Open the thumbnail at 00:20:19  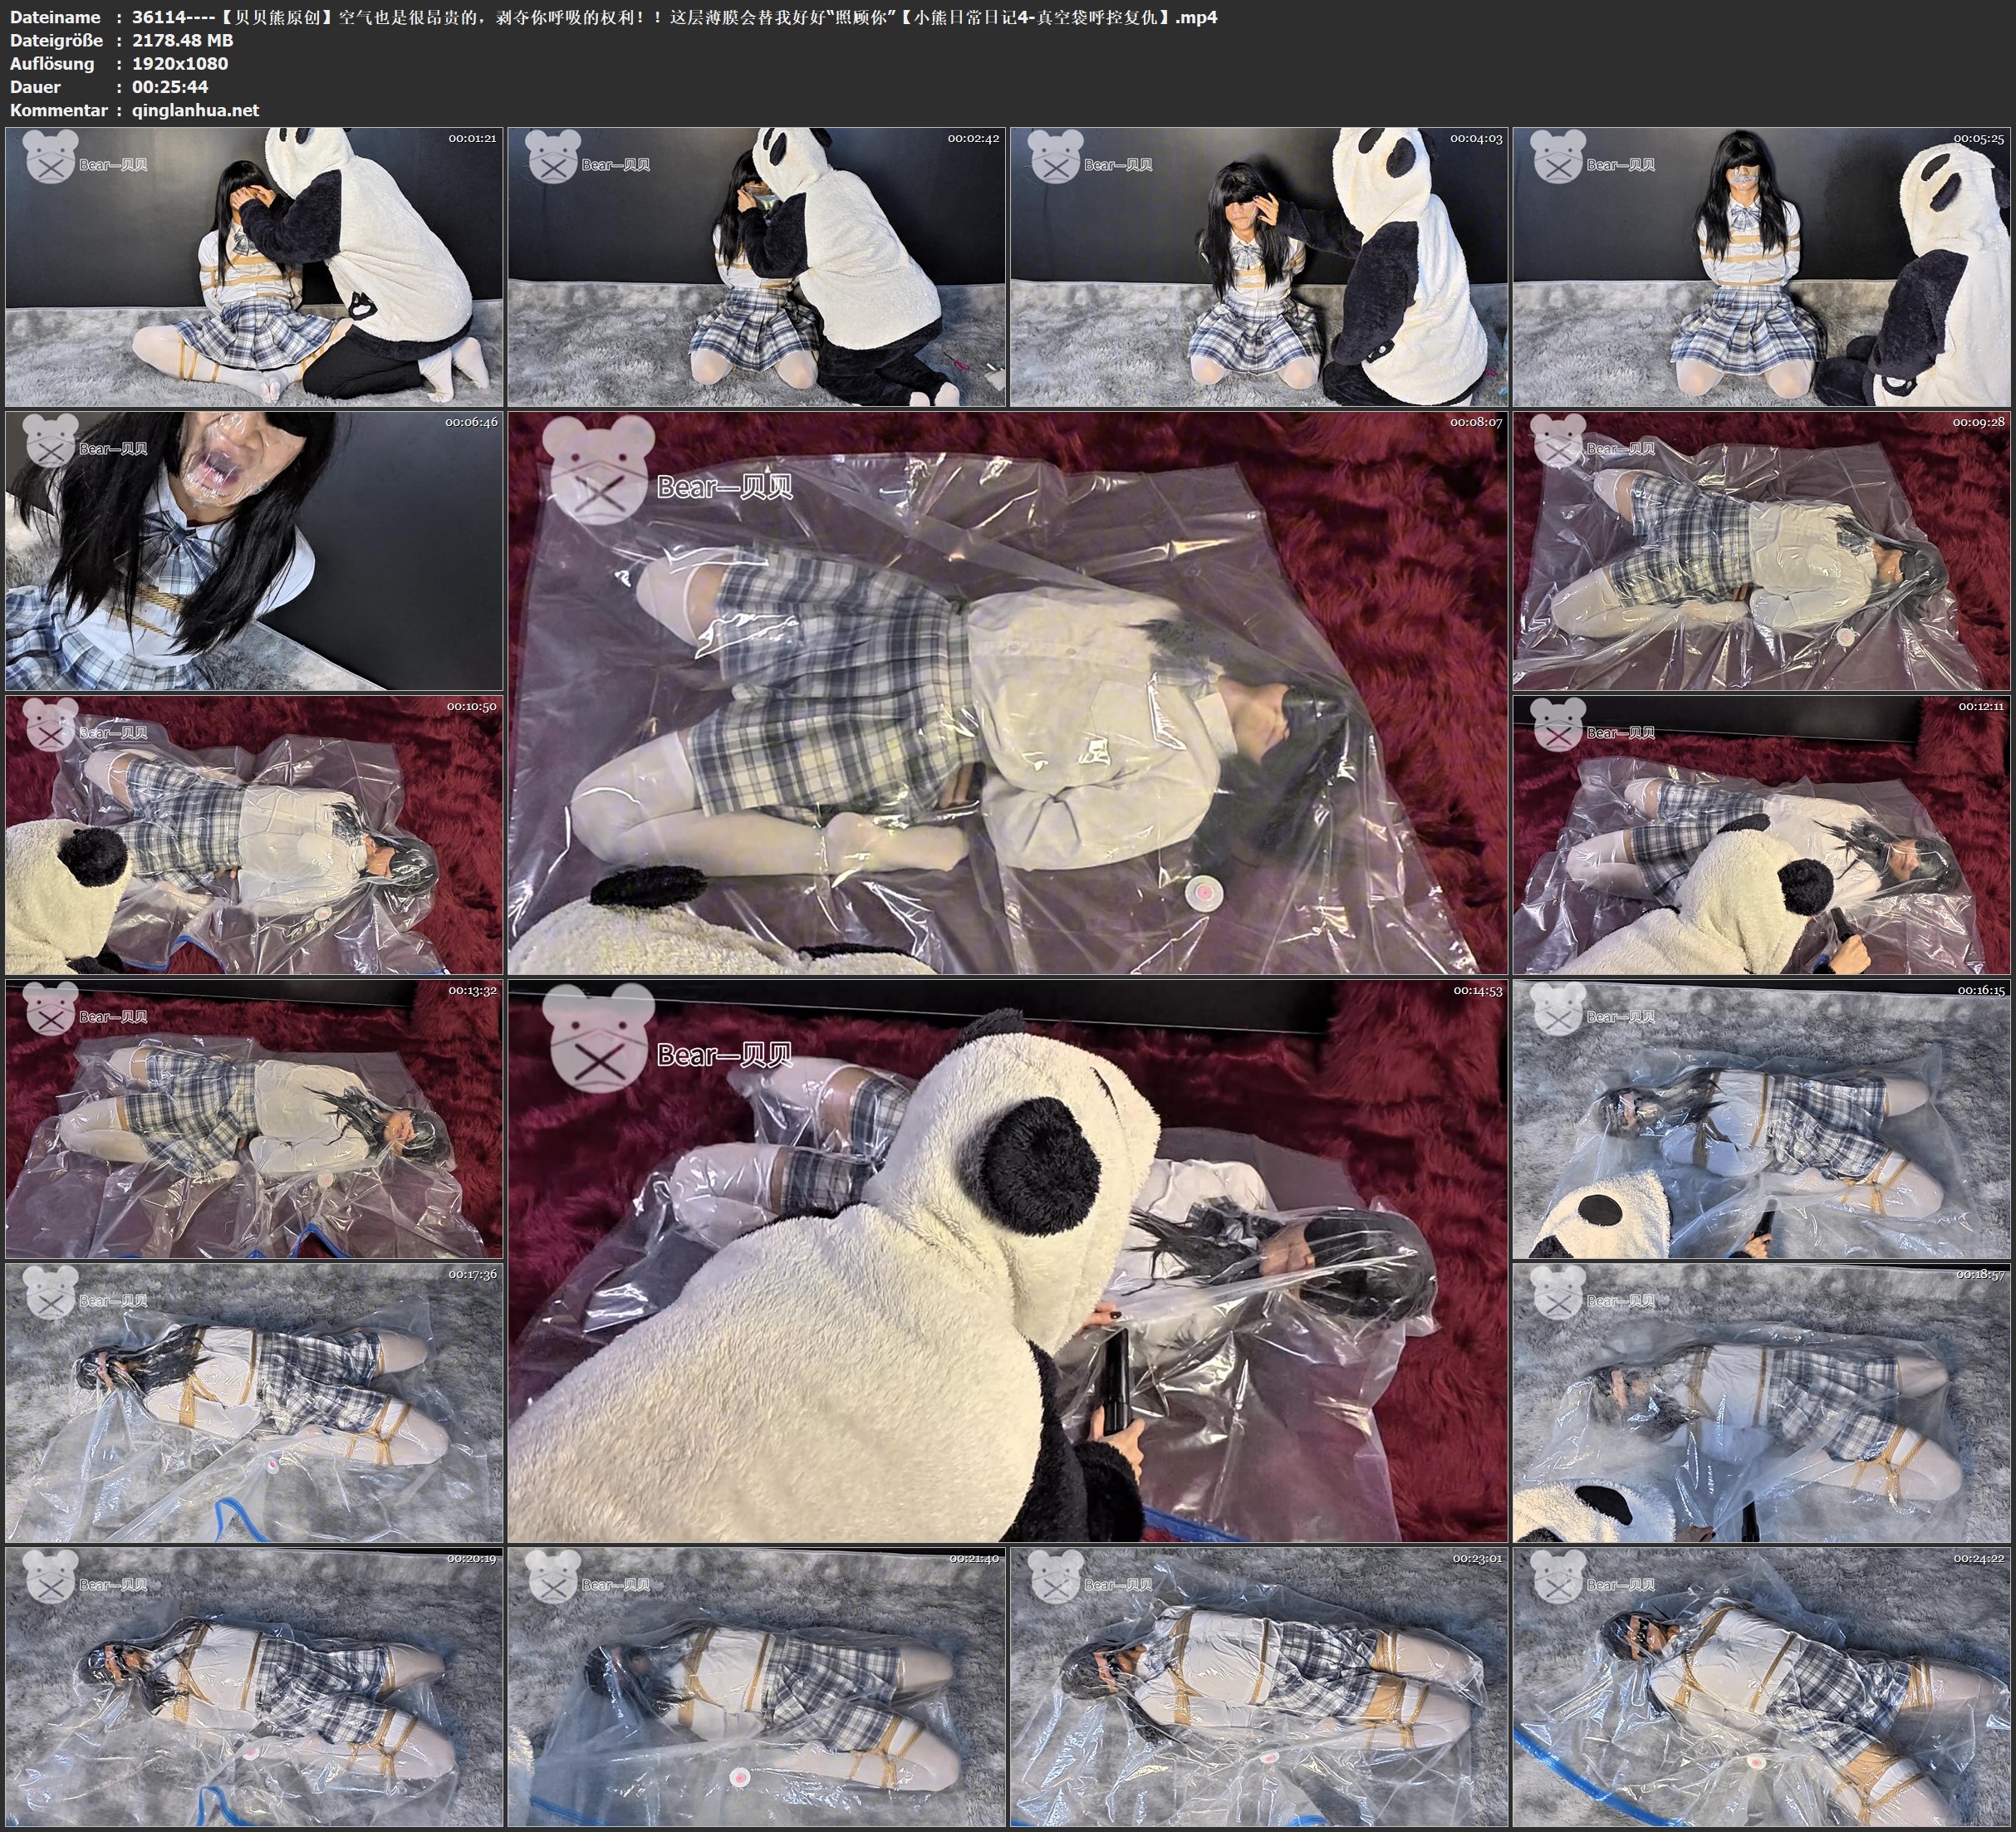click(x=254, y=1687)
